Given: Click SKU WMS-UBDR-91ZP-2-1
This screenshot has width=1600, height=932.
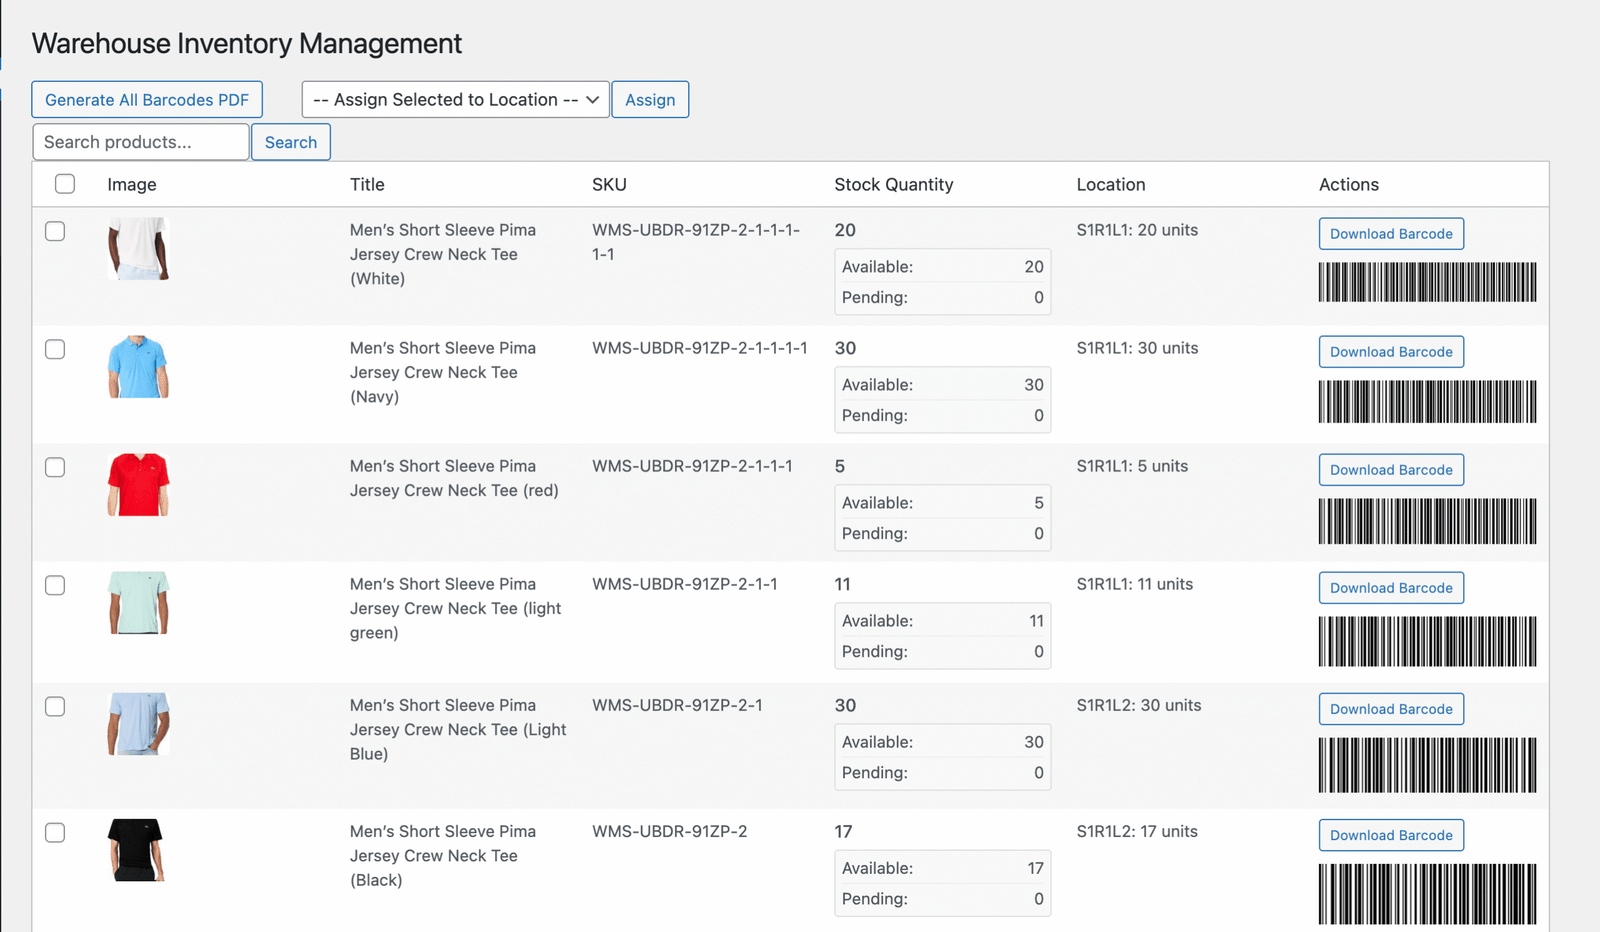Looking at the screenshot, I should [677, 705].
